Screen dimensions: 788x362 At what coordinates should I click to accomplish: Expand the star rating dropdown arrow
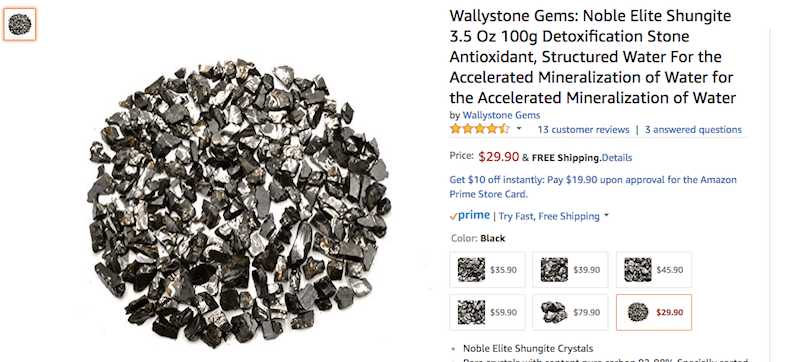click(519, 129)
